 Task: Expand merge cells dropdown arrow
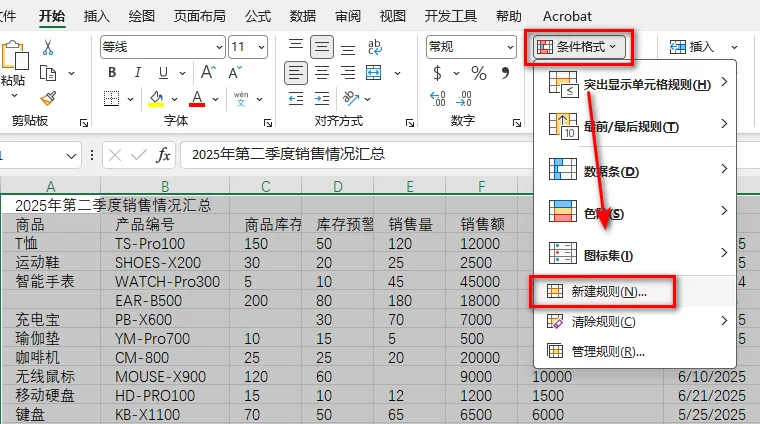pyautogui.click(x=397, y=74)
